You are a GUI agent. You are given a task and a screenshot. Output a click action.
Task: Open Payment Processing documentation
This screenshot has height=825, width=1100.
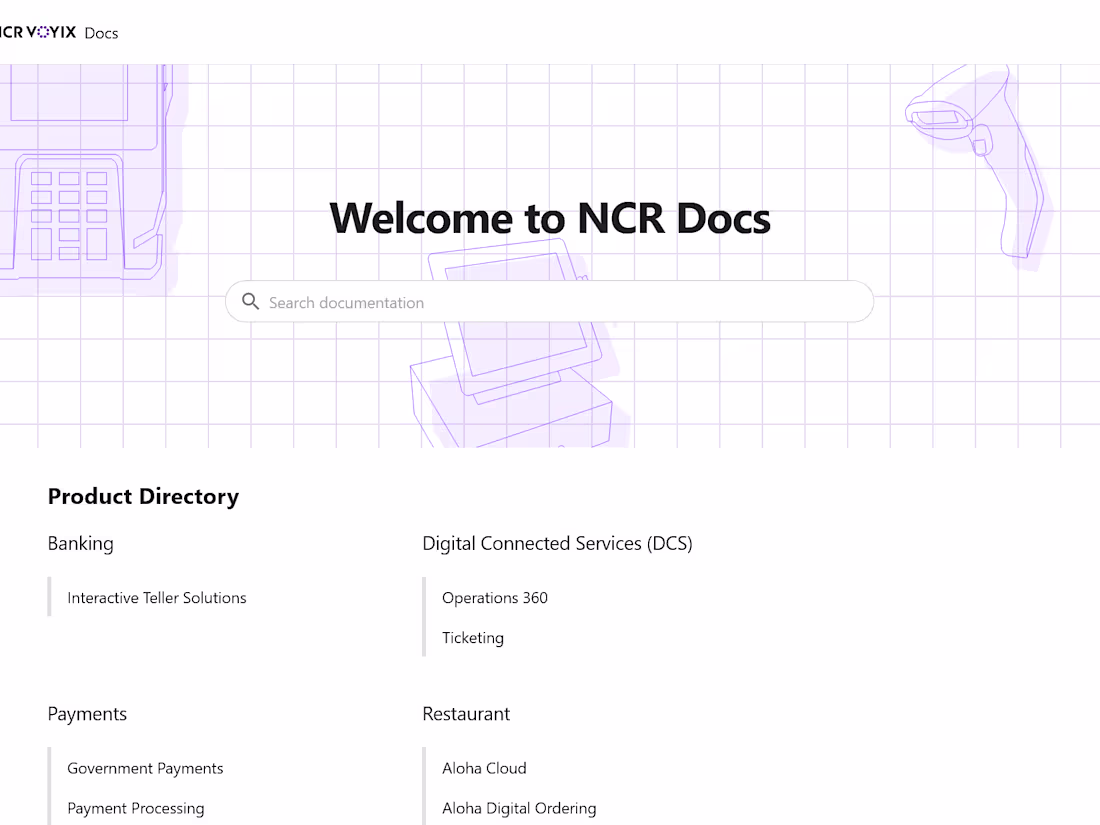click(135, 808)
